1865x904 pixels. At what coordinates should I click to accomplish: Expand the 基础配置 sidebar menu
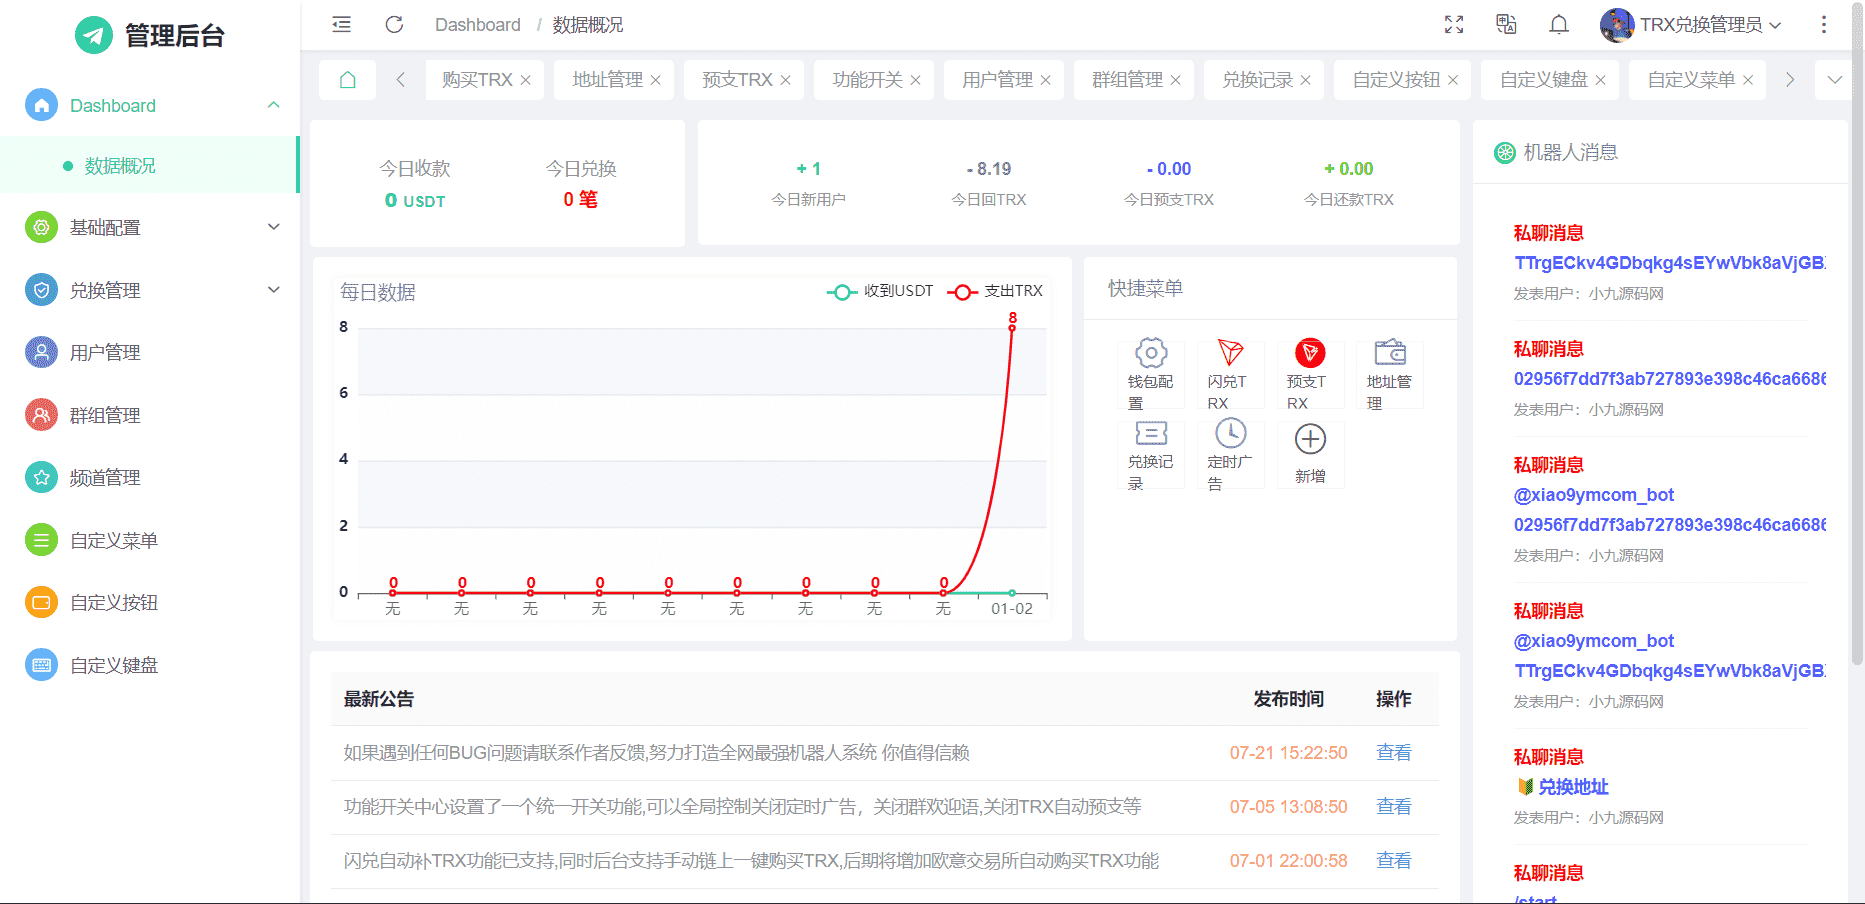click(x=150, y=228)
